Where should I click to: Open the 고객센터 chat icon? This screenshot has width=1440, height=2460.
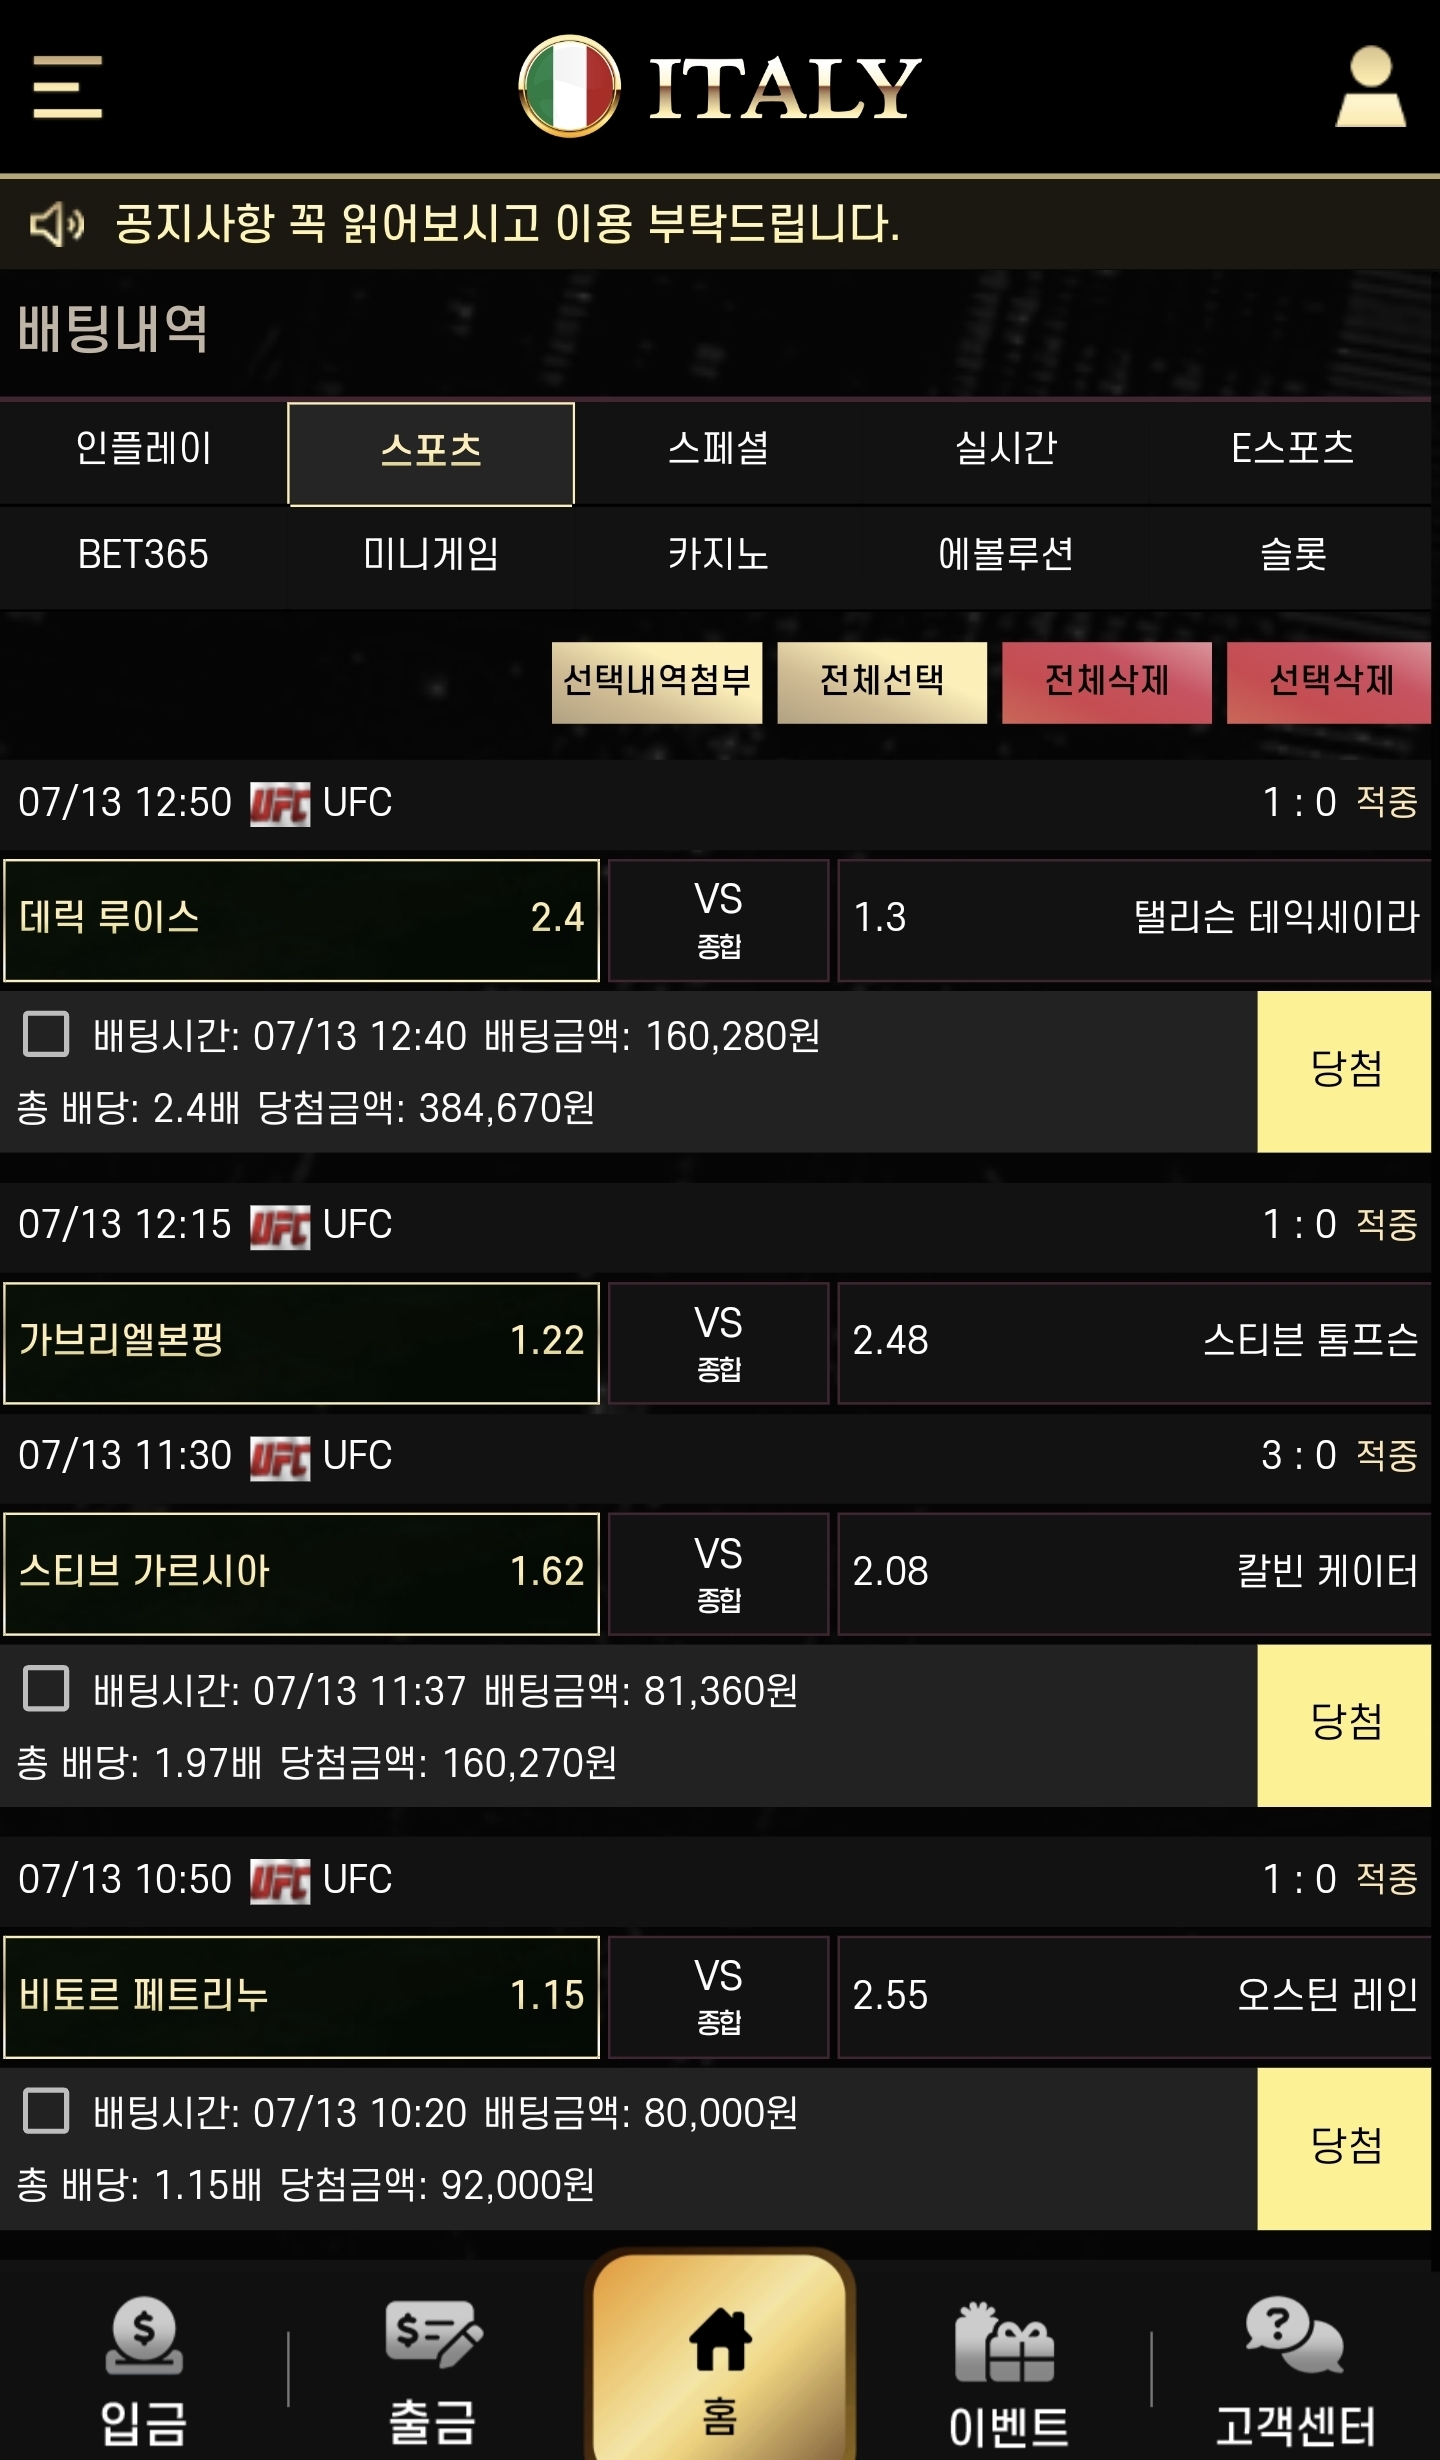pos(1294,2336)
